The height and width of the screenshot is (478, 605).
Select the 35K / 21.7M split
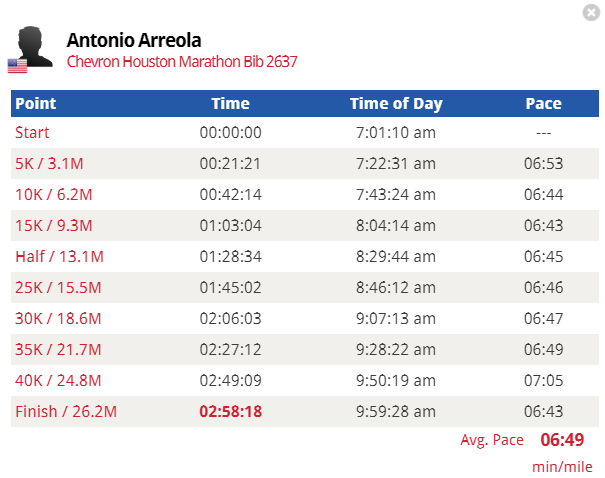pyautogui.click(x=58, y=349)
